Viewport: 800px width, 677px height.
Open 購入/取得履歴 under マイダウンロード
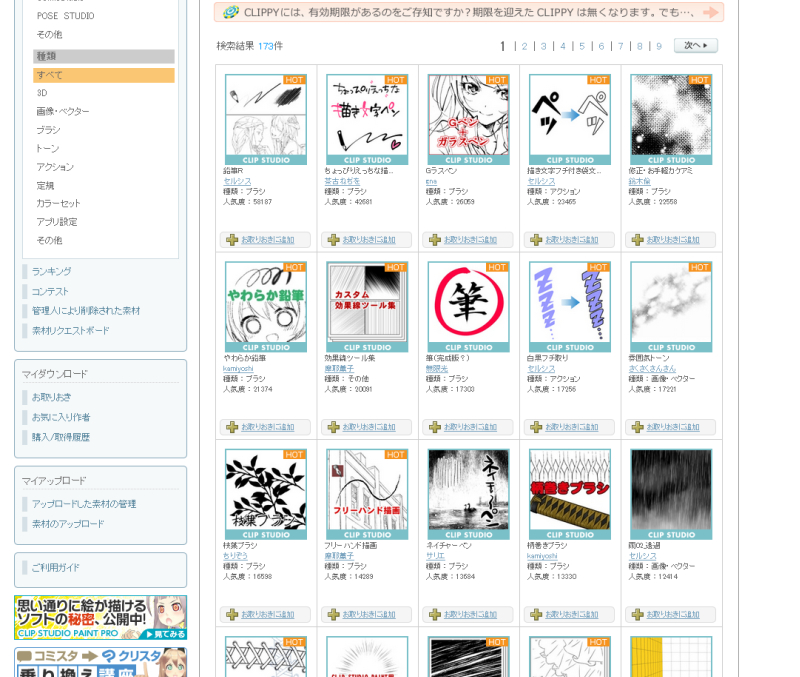[60, 437]
